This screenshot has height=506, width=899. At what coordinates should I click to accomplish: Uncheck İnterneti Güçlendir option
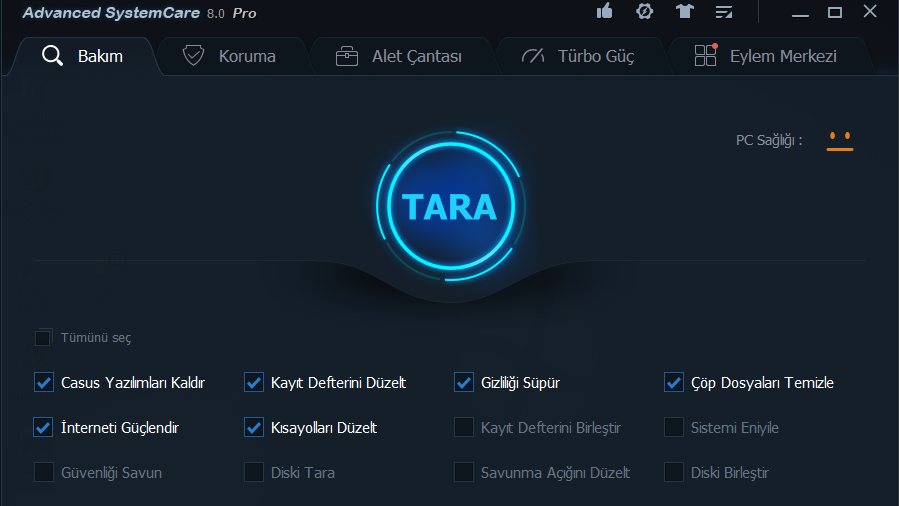(44, 427)
